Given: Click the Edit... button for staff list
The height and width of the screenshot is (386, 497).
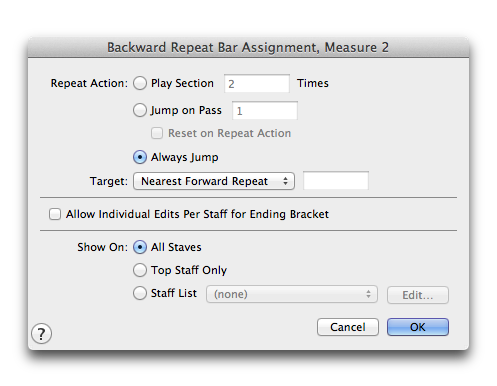Looking at the screenshot, I should [418, 295].
